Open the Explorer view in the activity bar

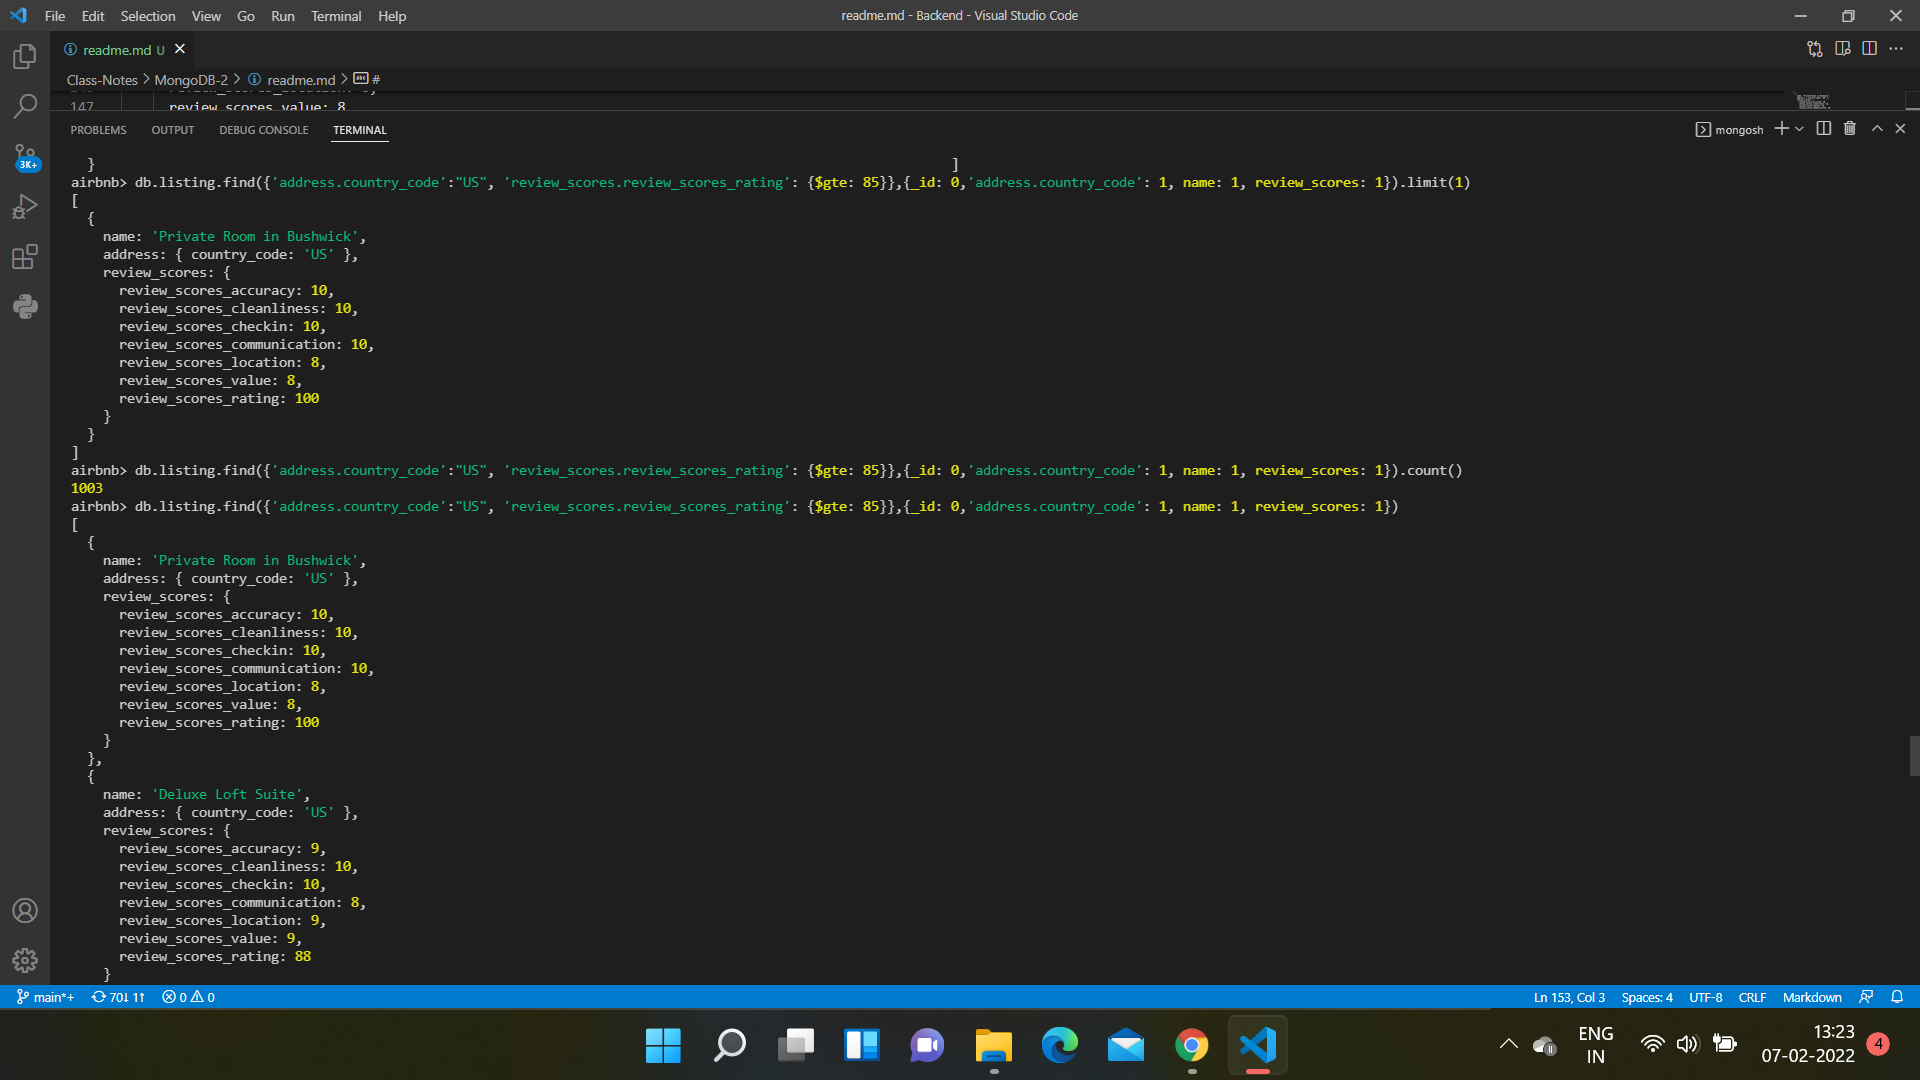[x=24, y=57]
